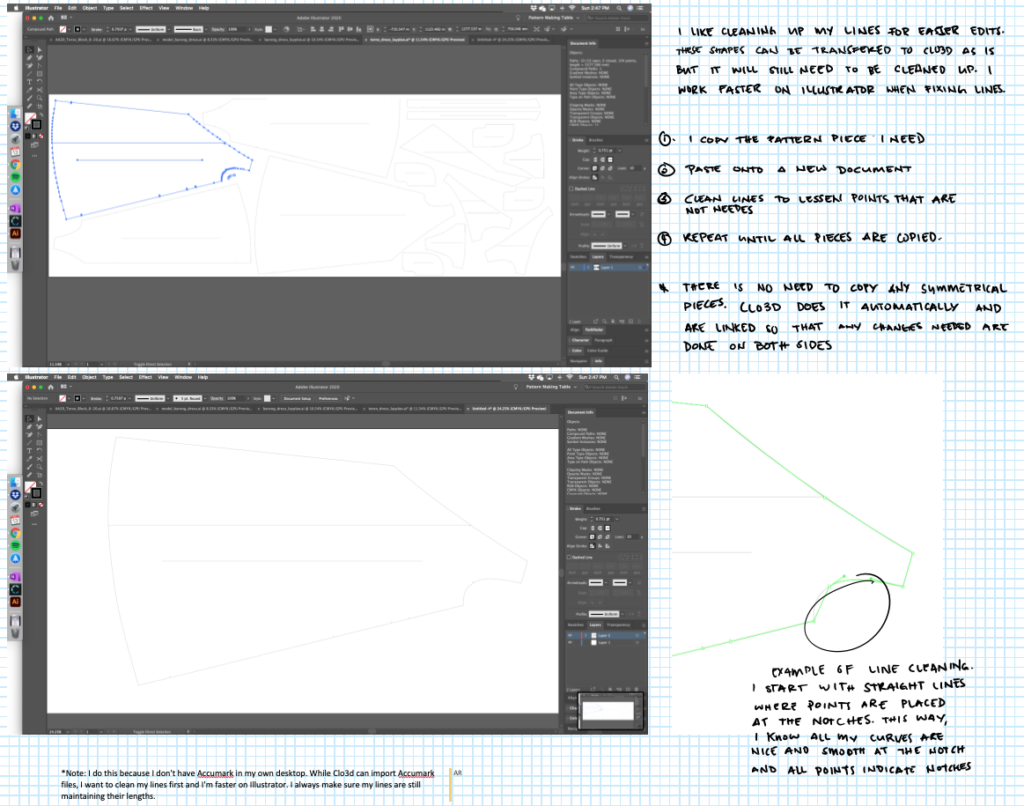
Task: Click the Layer 2 target circle in bottom window
Action: (637, 636)
